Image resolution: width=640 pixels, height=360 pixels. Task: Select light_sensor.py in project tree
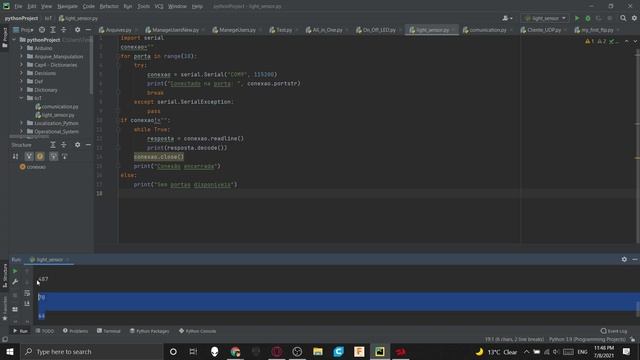(x=55, y=115)
